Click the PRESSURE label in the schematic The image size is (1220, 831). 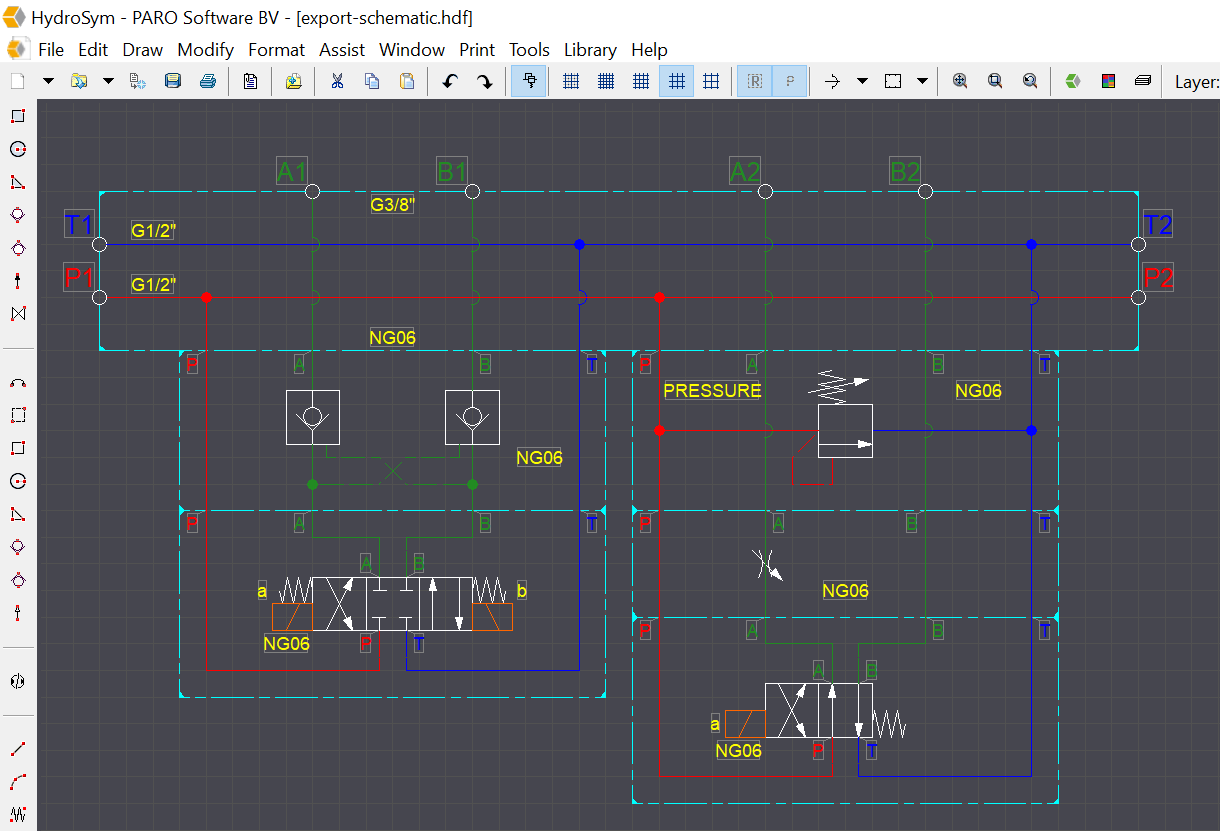[712, 391]
